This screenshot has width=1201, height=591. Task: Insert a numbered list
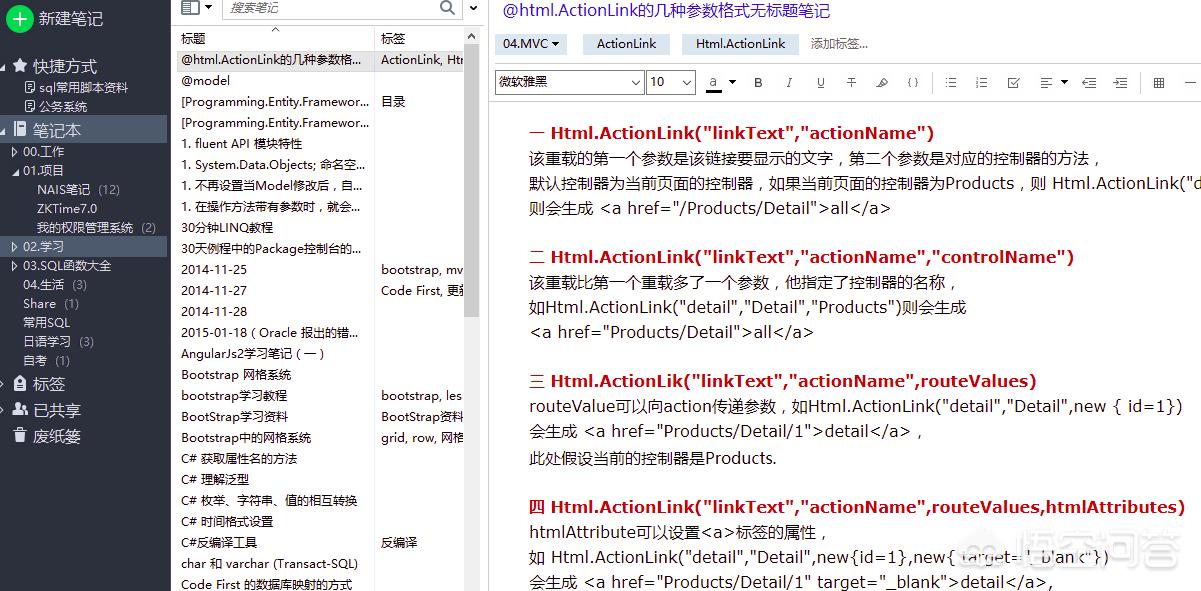982,83
